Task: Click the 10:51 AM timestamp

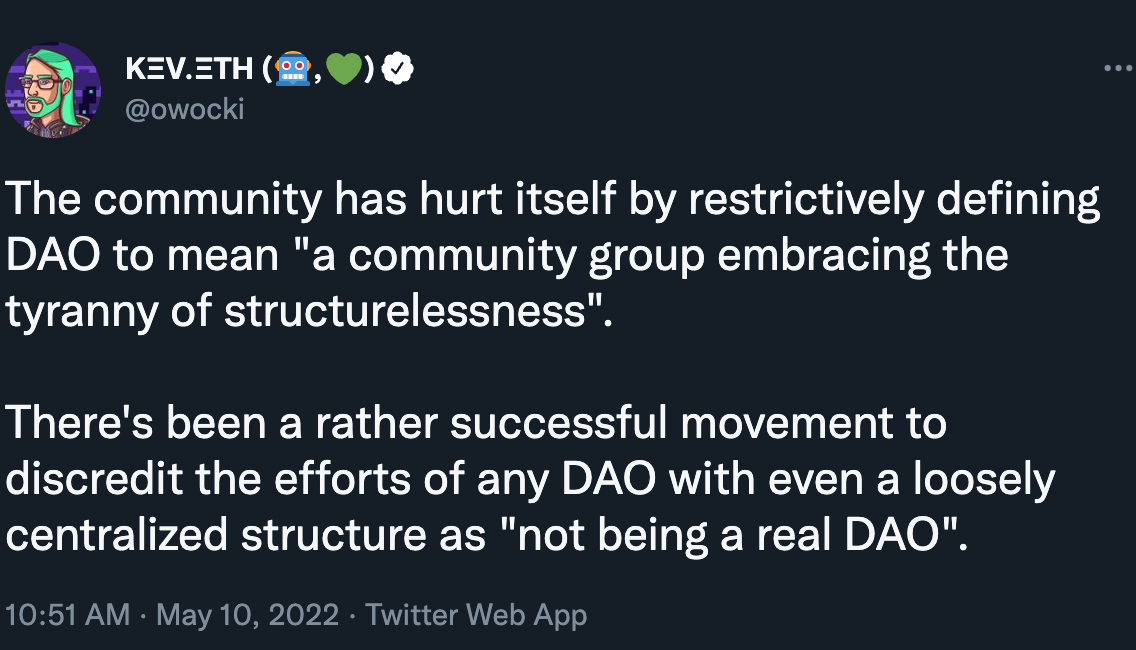Action: [67, 615]
